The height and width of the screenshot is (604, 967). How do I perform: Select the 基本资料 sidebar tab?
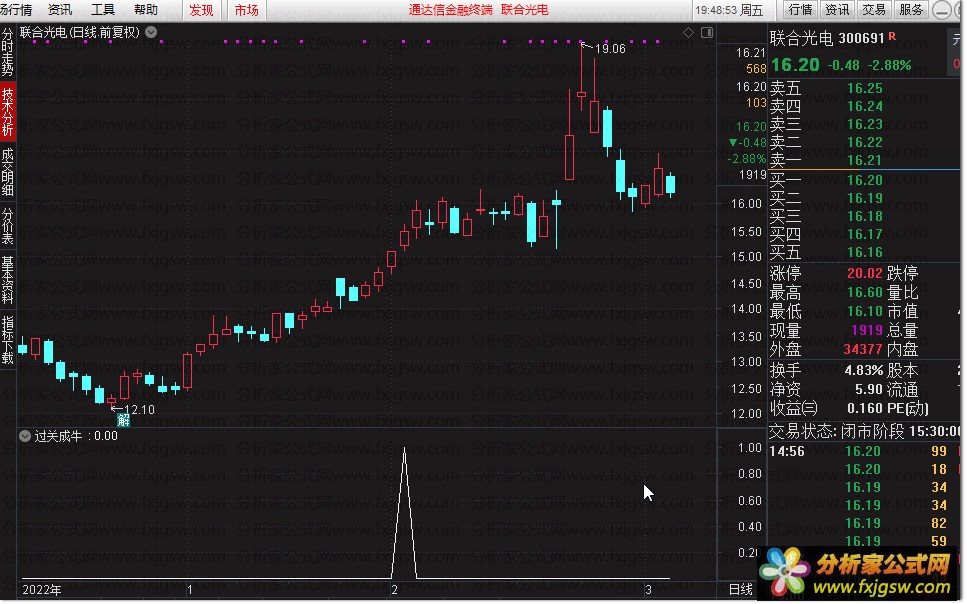[7, 279]
